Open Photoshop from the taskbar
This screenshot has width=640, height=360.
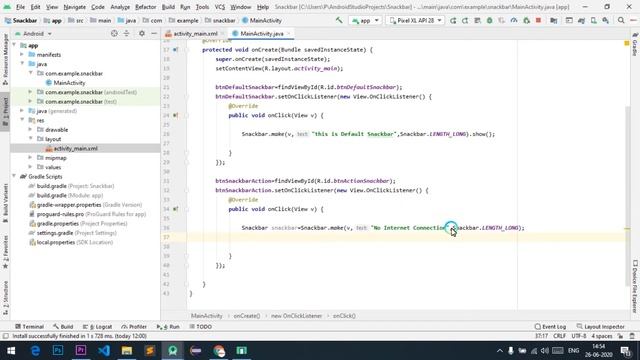(58, 351)
